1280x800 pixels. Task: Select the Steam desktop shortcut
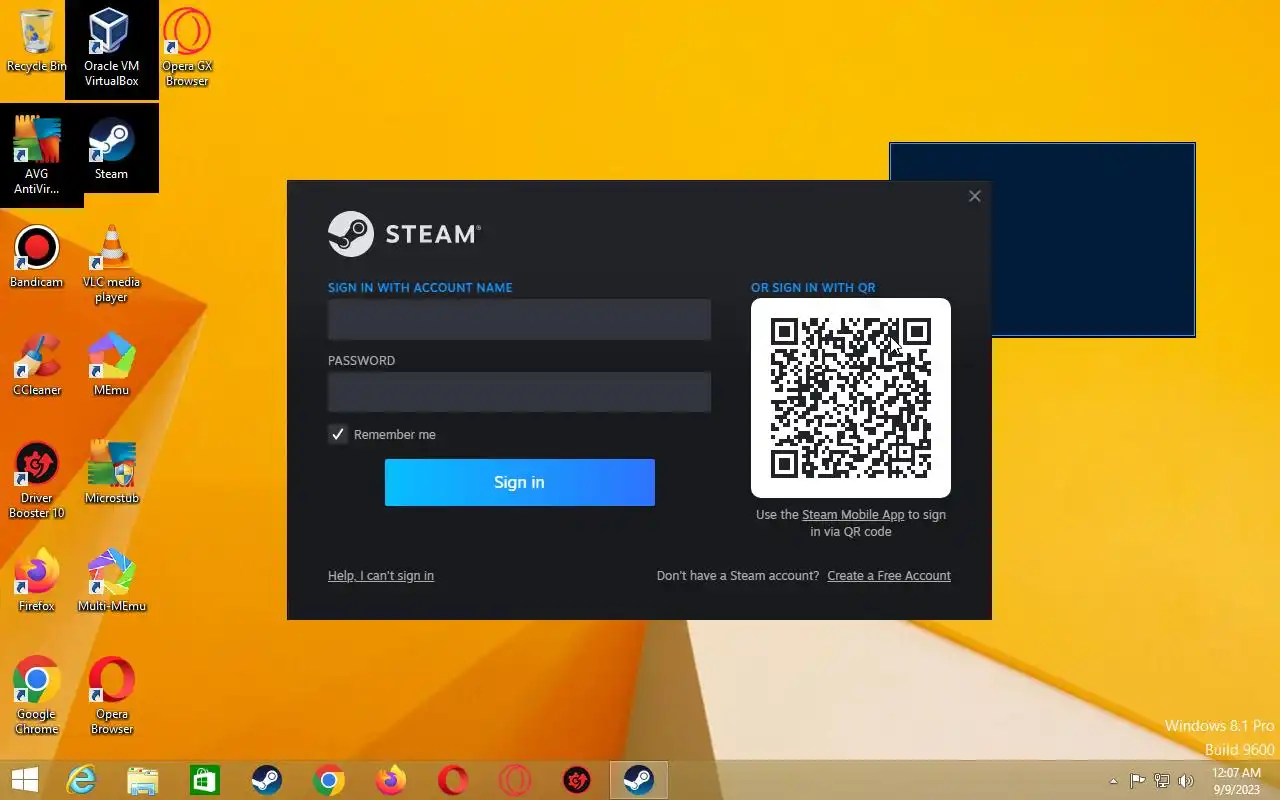coord(111,149)
